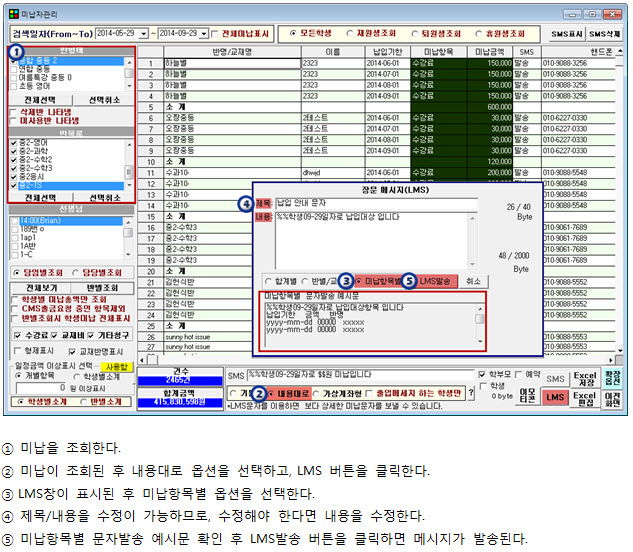
Task: Click the 확장옵션 button
Action: pyautogui.click(x=612, y=378)
